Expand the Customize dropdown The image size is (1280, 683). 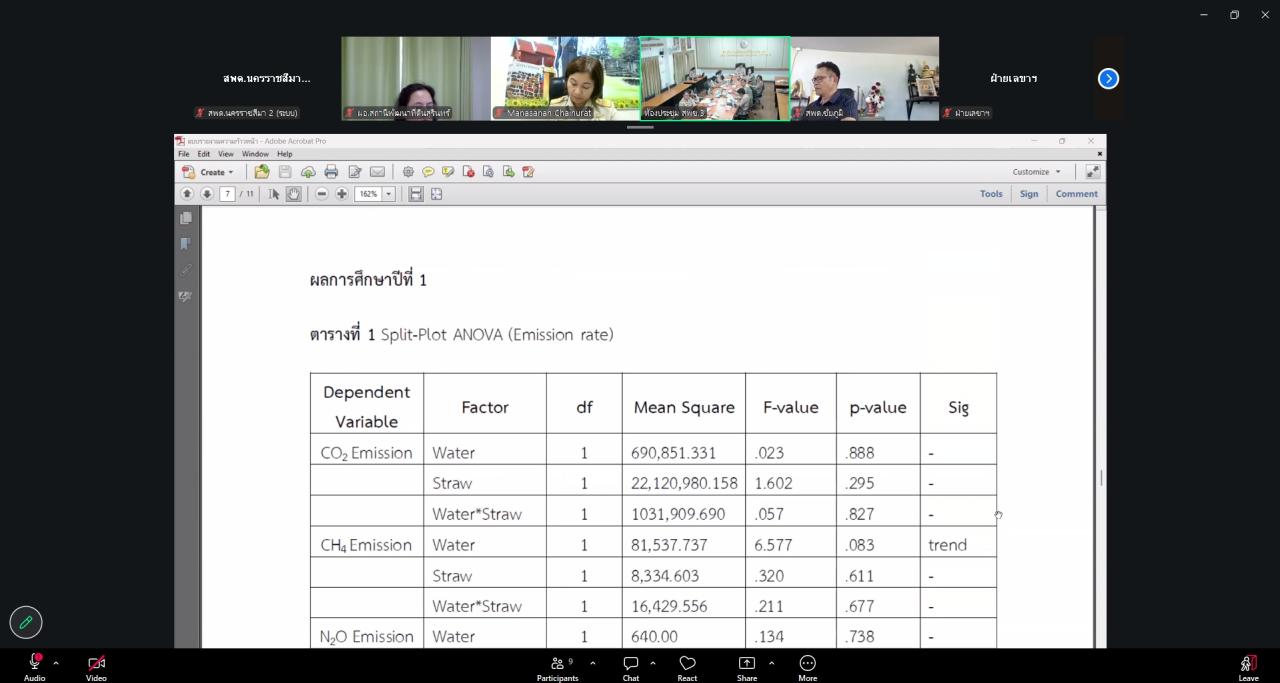click(1036, 172)
